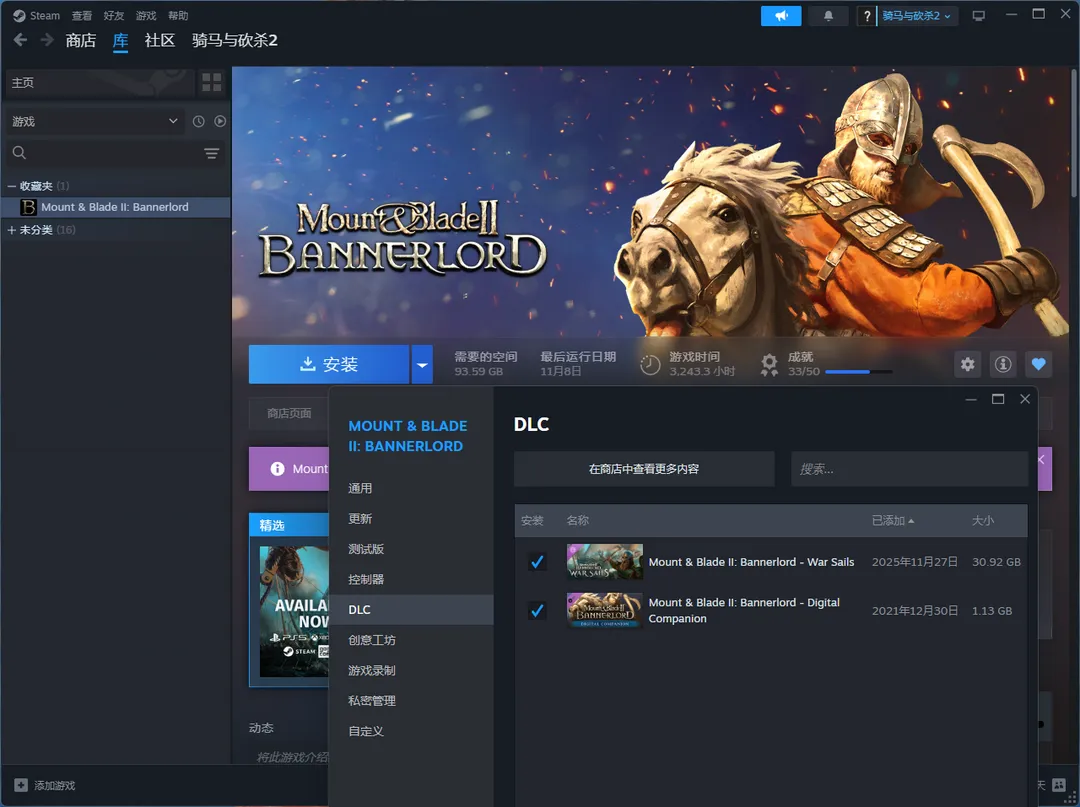This screenshot has width=1080, height=807.
Task: Expand the 游戏 category dropdown
Action: 174,121
